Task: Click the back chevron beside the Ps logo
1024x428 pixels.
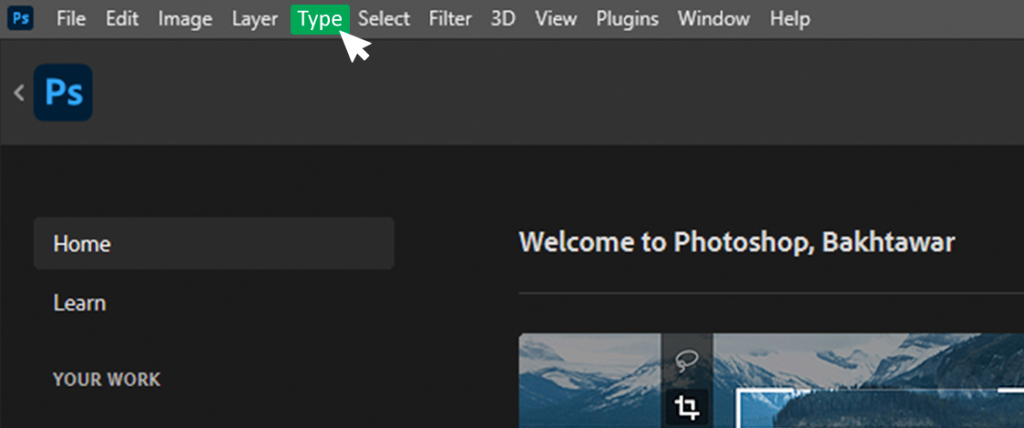Action: [18, 93]
